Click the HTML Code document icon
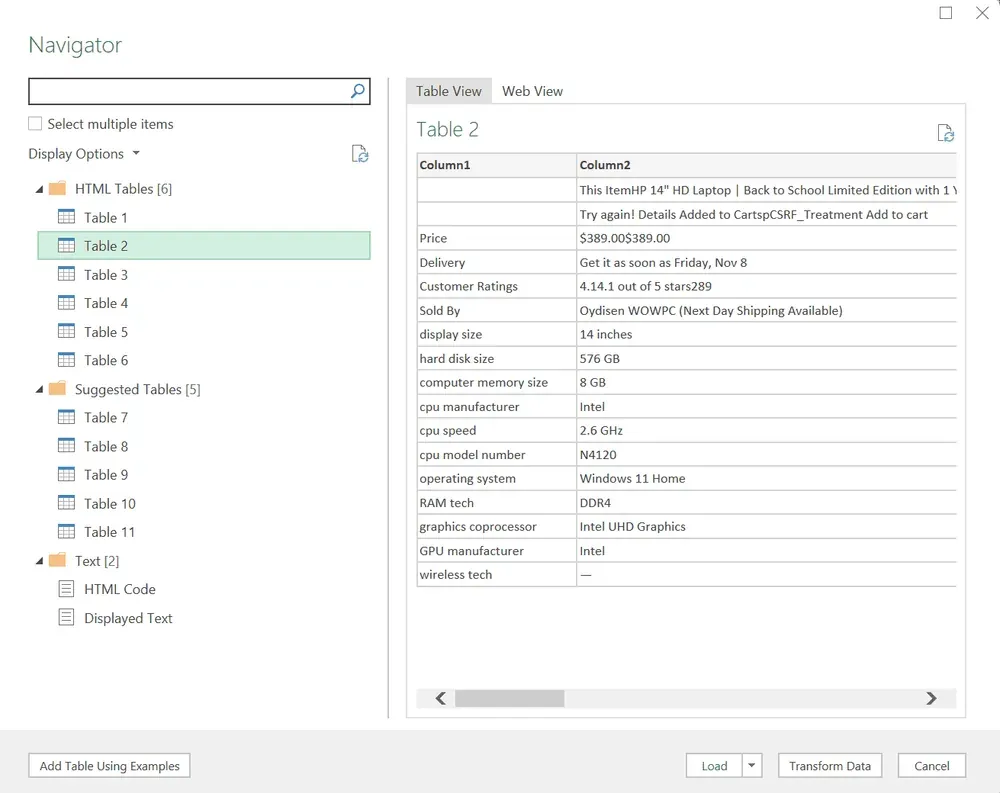Screen dimensions: 1000x793 tap(66, 588)
